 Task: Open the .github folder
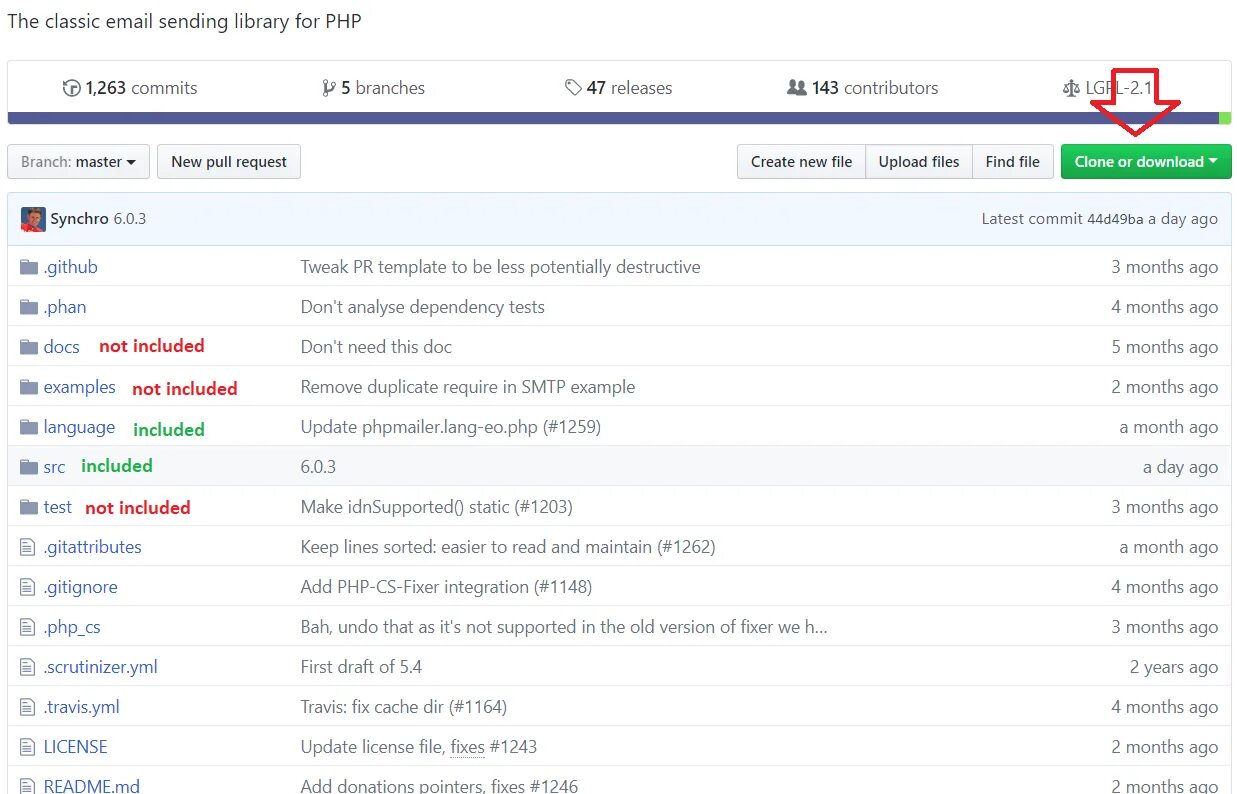(x=70, y=267)
